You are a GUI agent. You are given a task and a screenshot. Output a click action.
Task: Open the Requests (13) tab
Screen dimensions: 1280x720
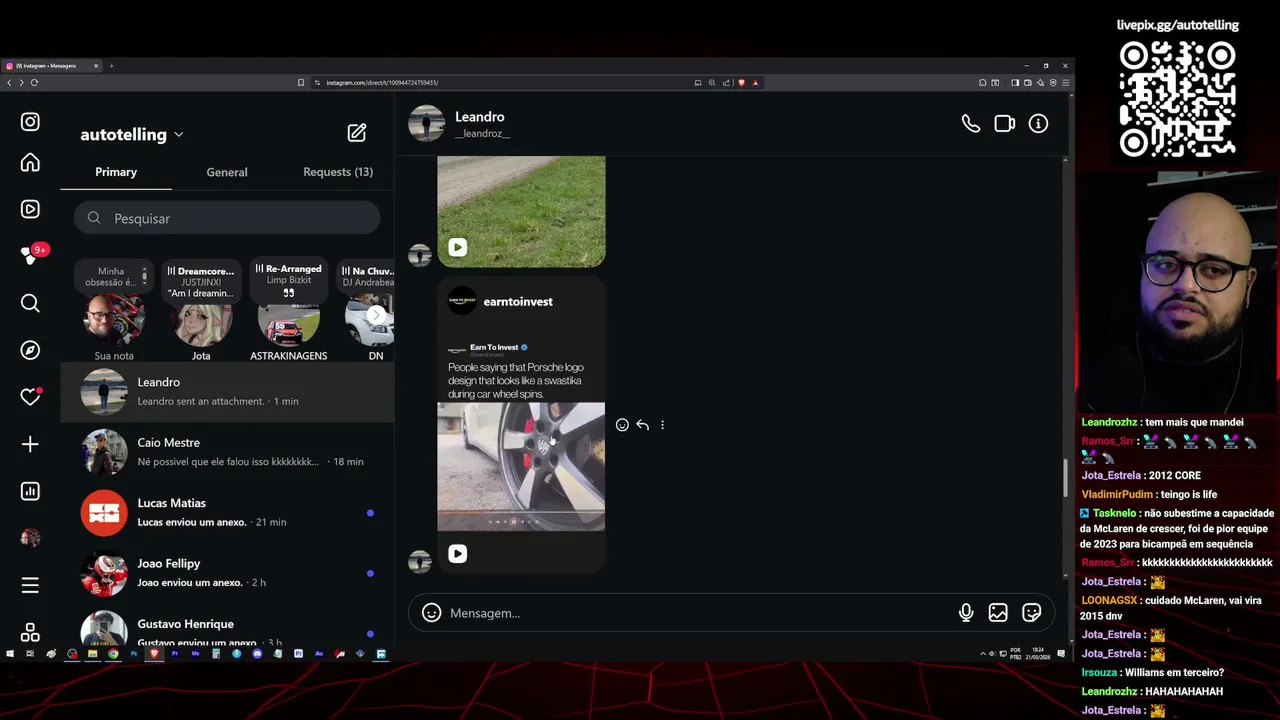(338, 172)
